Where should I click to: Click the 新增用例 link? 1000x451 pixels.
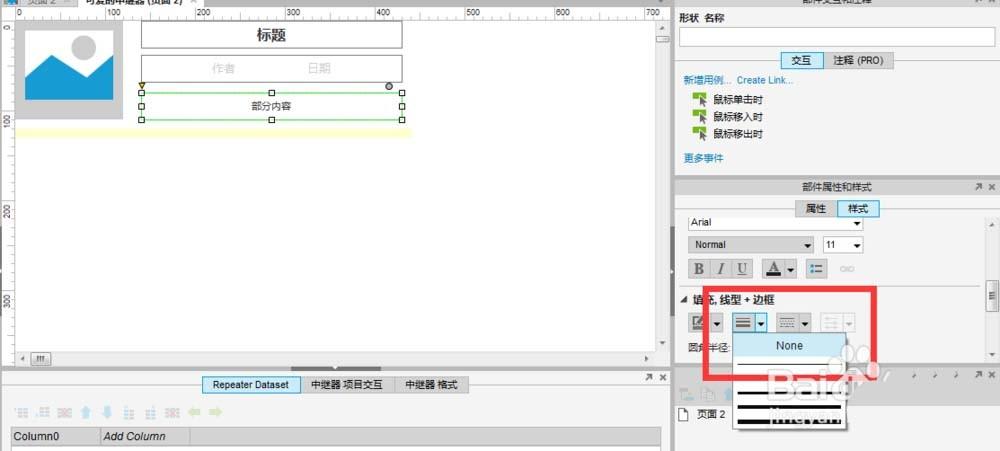[x=707, y=80]
